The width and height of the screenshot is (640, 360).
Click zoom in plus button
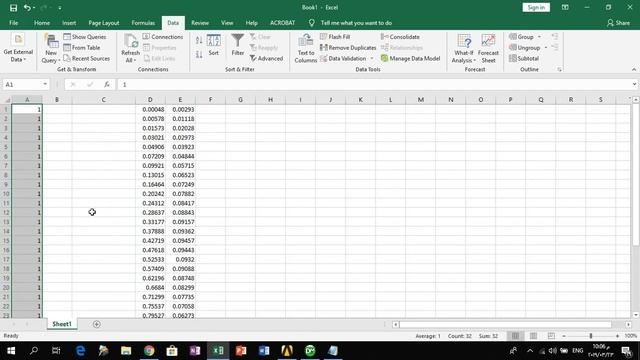[617, 336]
